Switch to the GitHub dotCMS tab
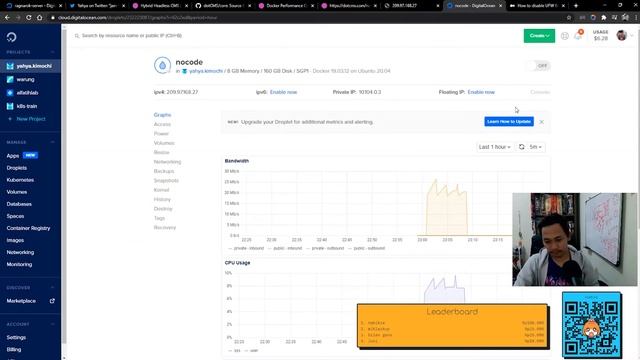Image resolution: width=640 pixels, height=360 pixels. (x=222, y=6)
